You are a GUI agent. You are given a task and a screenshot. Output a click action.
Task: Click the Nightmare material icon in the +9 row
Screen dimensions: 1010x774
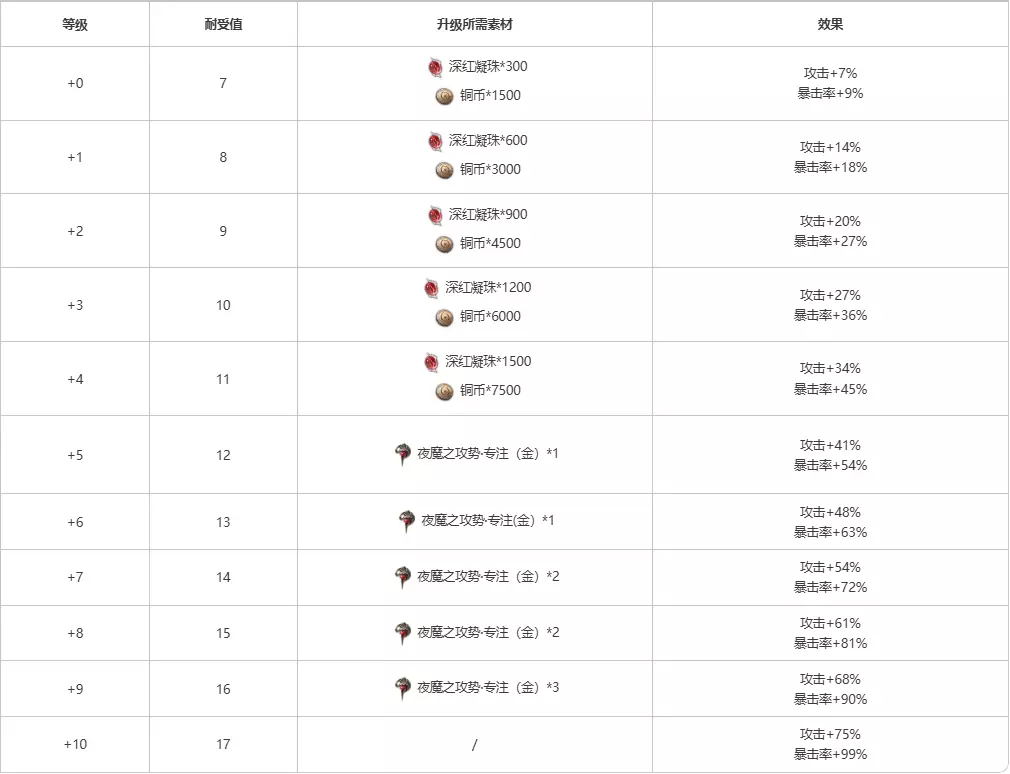click(x=403, y=688)
